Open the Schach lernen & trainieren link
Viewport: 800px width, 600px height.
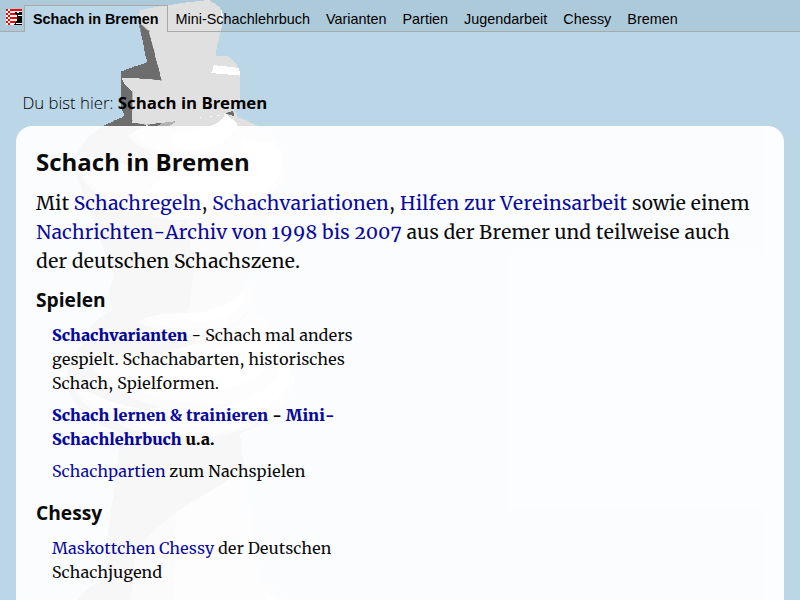coord(160,415)
